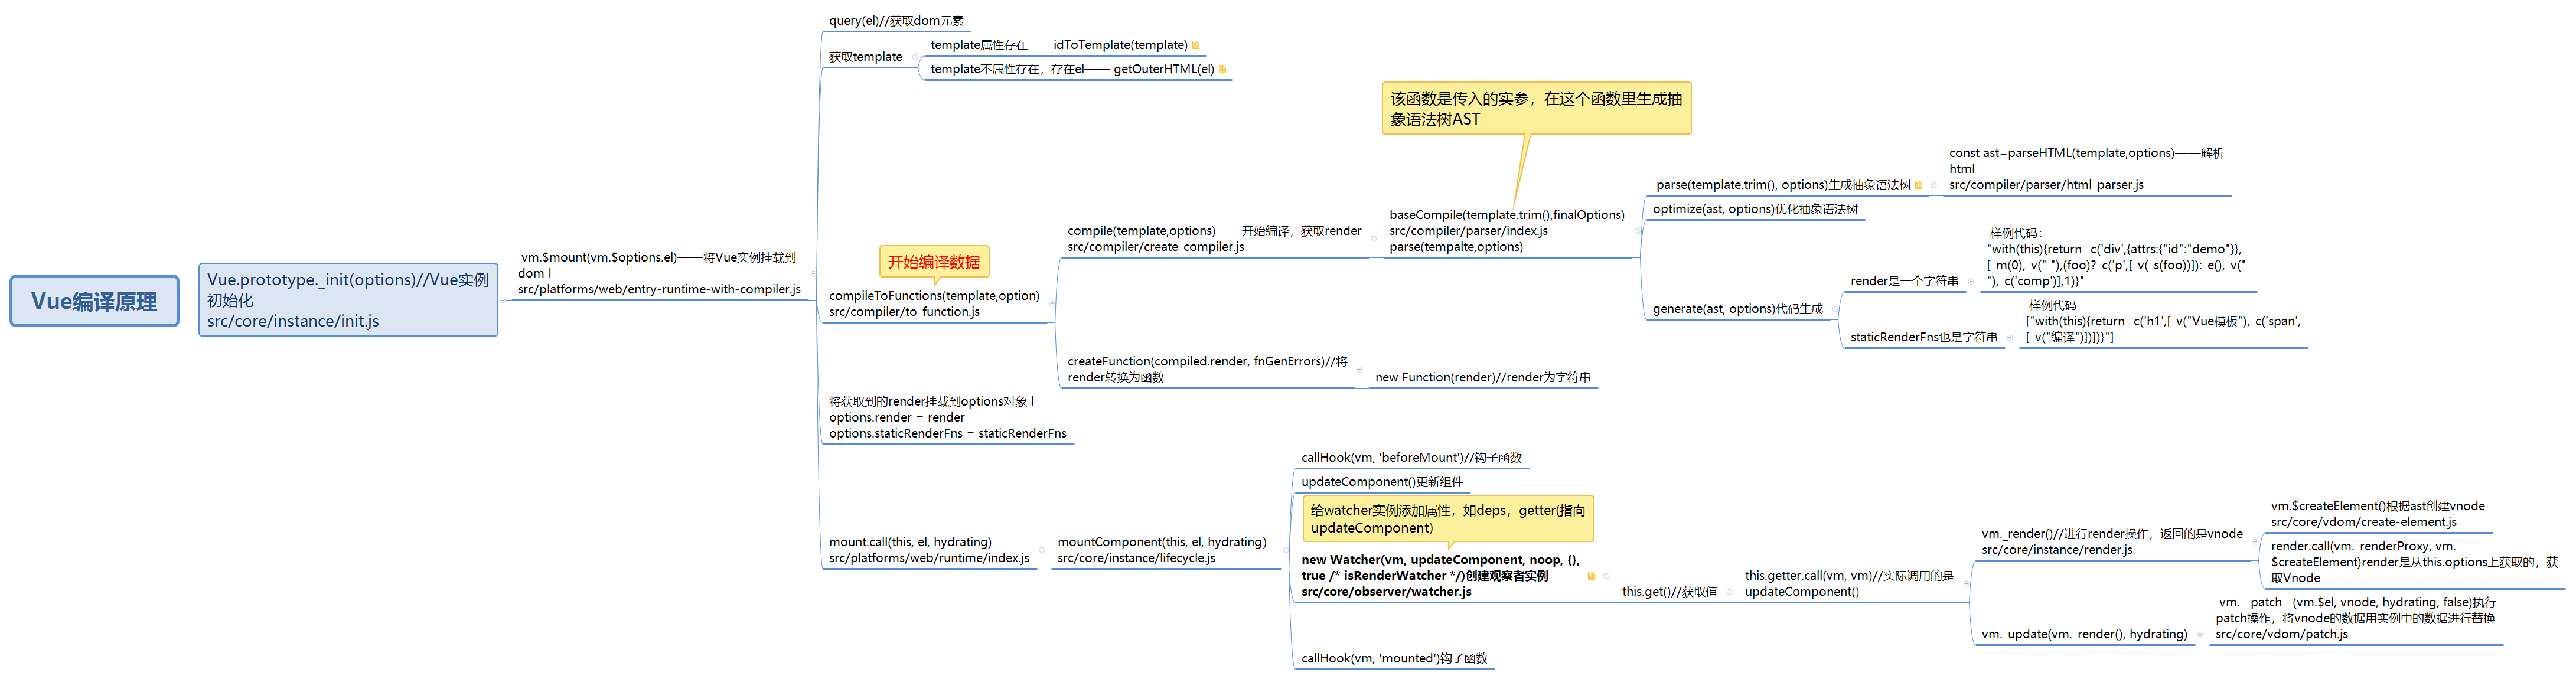Collapse generate(ast, options) subtopics
The image size is (2576, 679).
click(1834, 309)
